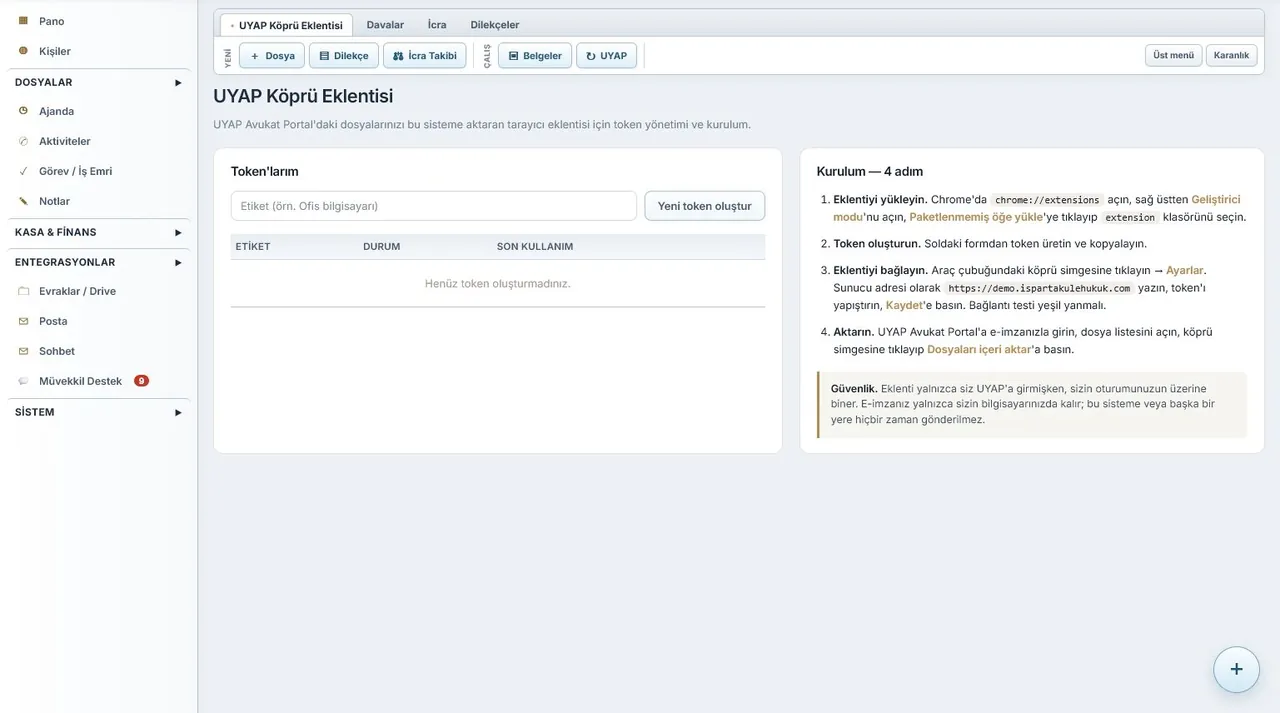Open Belgeler from the toolbar
The width and height of the screenshot is (1280, 713).
point(535,56)
